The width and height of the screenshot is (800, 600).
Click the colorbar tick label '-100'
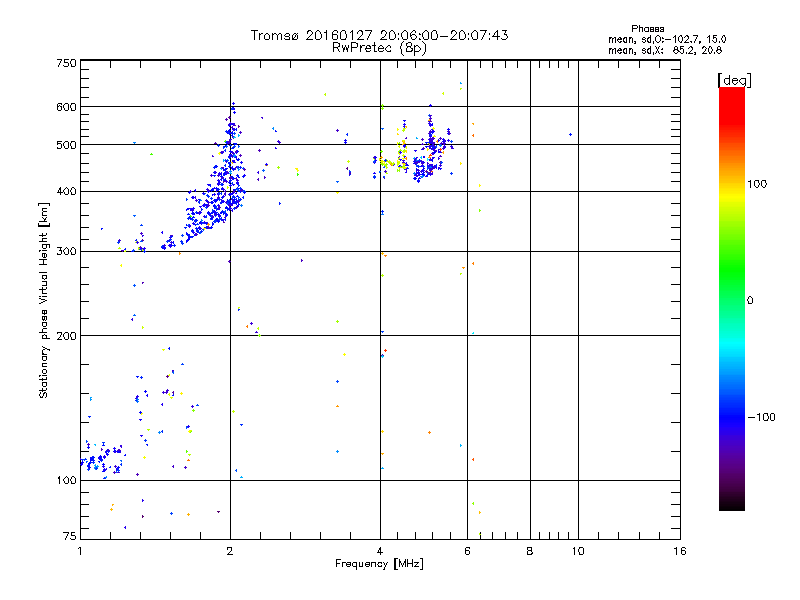761,417
